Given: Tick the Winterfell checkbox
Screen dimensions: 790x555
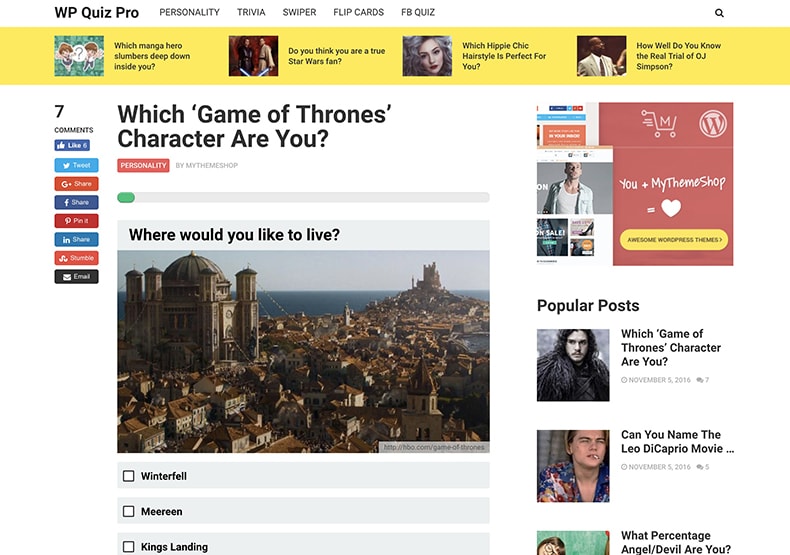Looking at the screenshot, I should click(x=128, y=476).
